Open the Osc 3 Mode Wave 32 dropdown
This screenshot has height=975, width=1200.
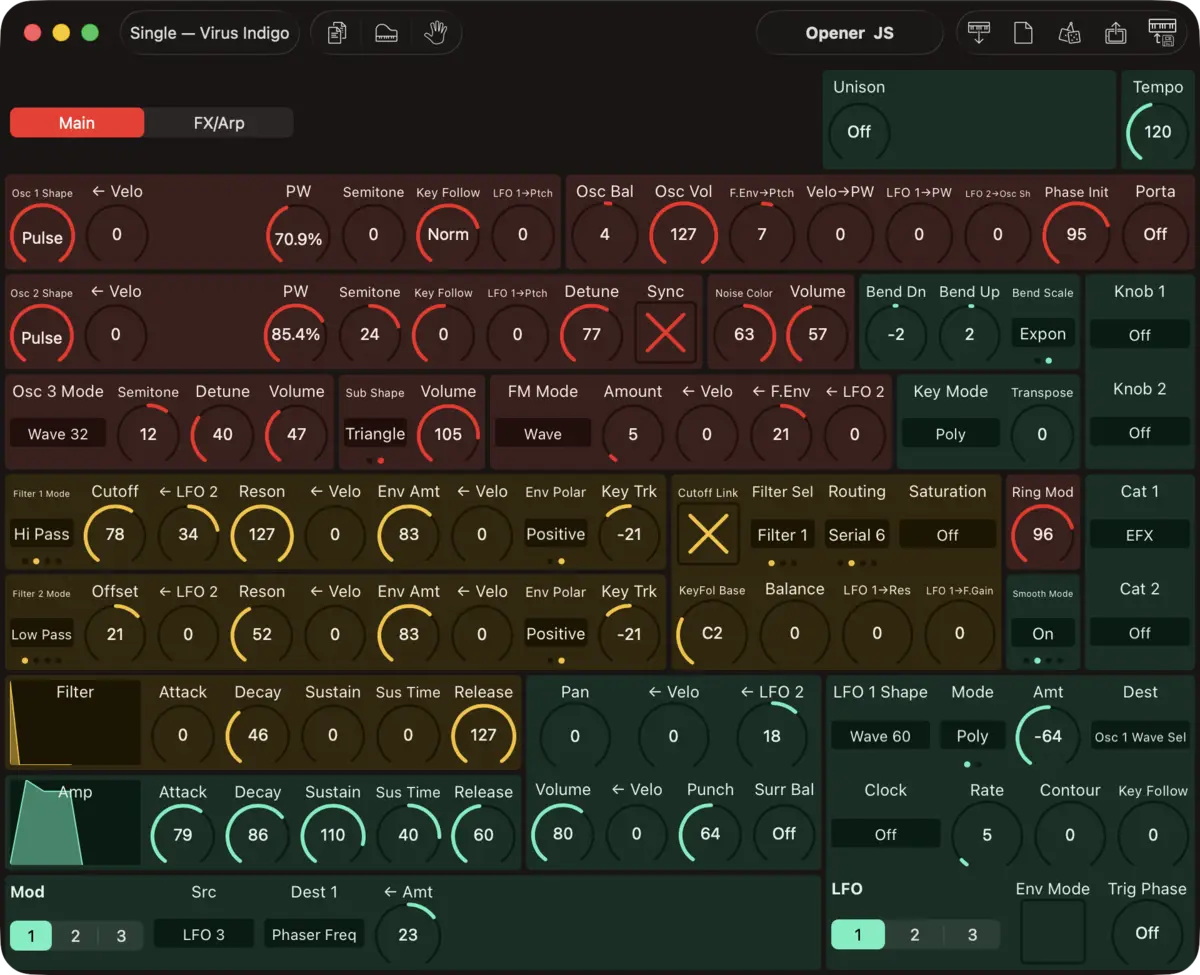point(58,434)
